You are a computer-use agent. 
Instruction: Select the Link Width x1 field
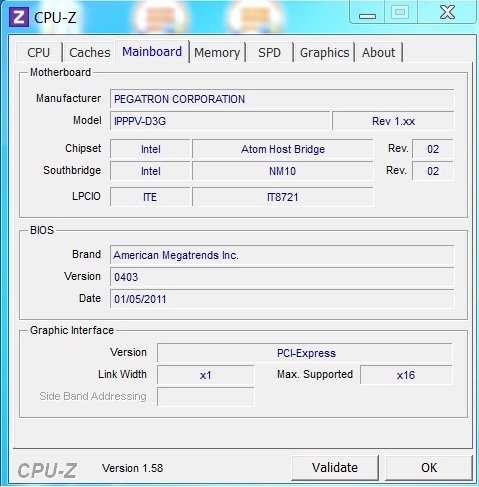pyautogui.click(x=206, y=375)
